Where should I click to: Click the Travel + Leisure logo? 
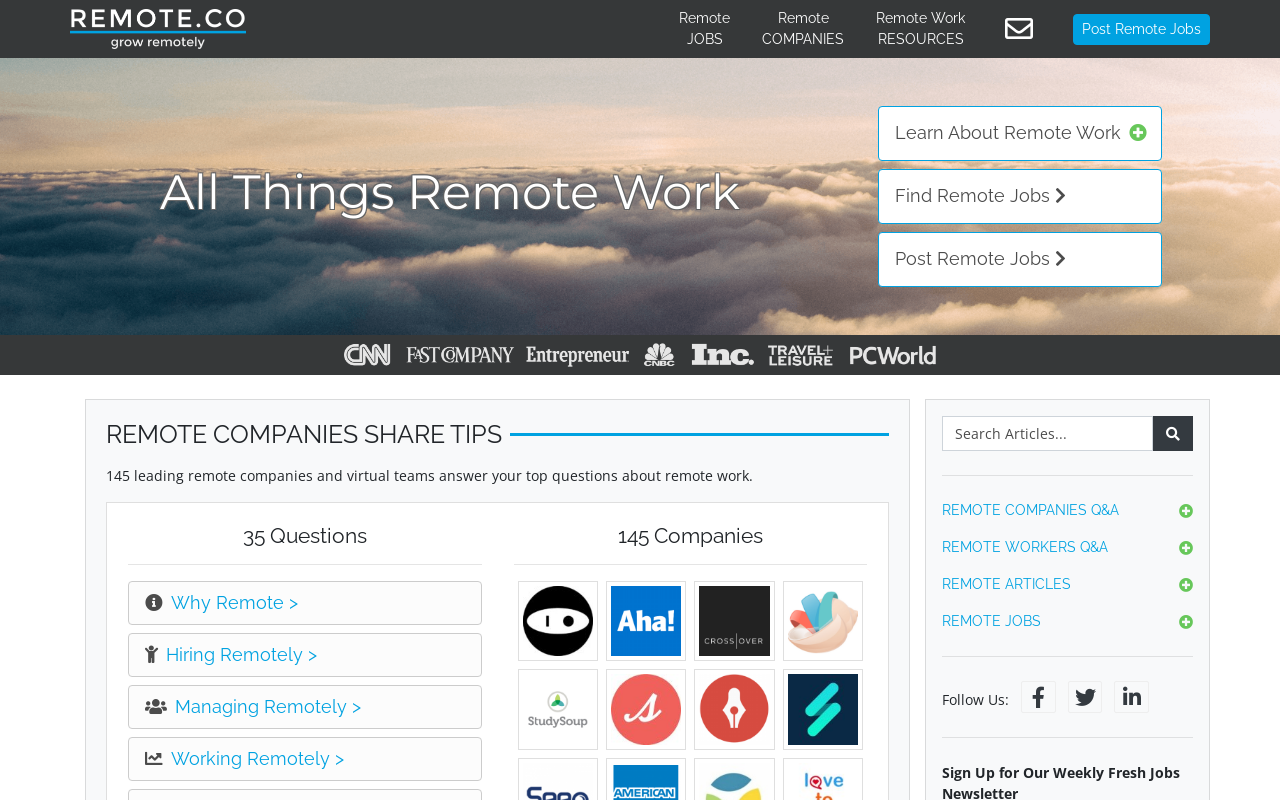[801, 355]
